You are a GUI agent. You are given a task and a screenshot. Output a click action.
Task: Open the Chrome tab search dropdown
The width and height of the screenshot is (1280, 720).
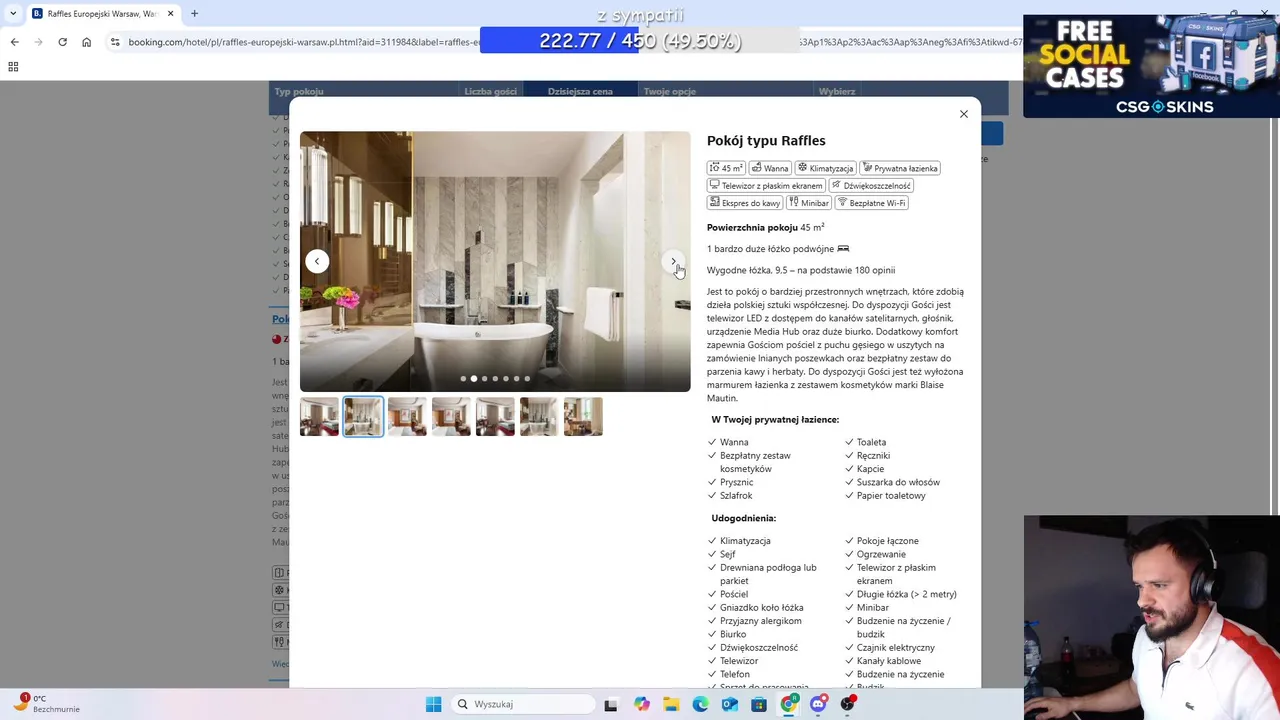(12, 13)
